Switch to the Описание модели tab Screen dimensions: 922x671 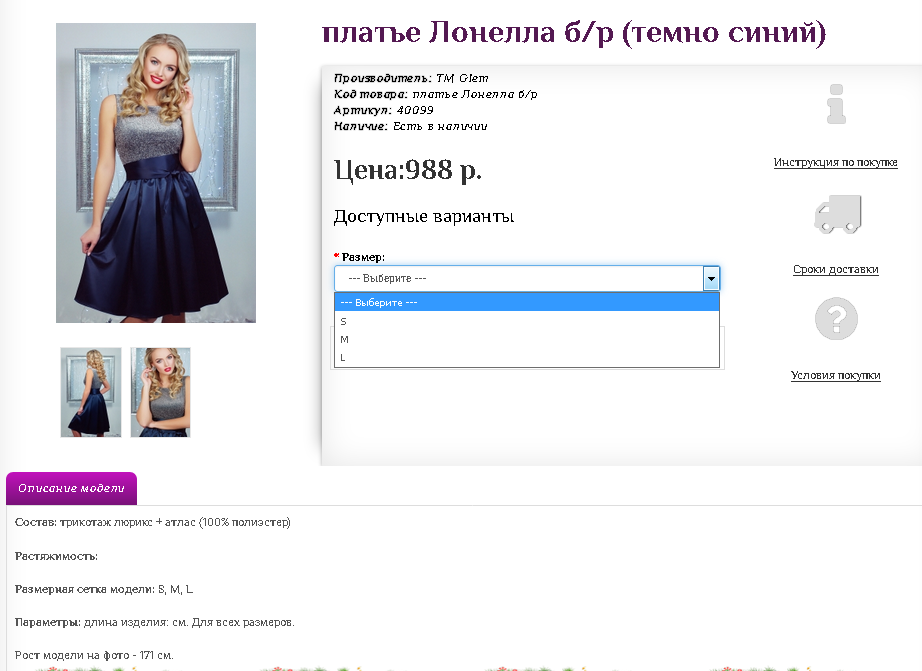pyautogui.click(x=71, y=488)
